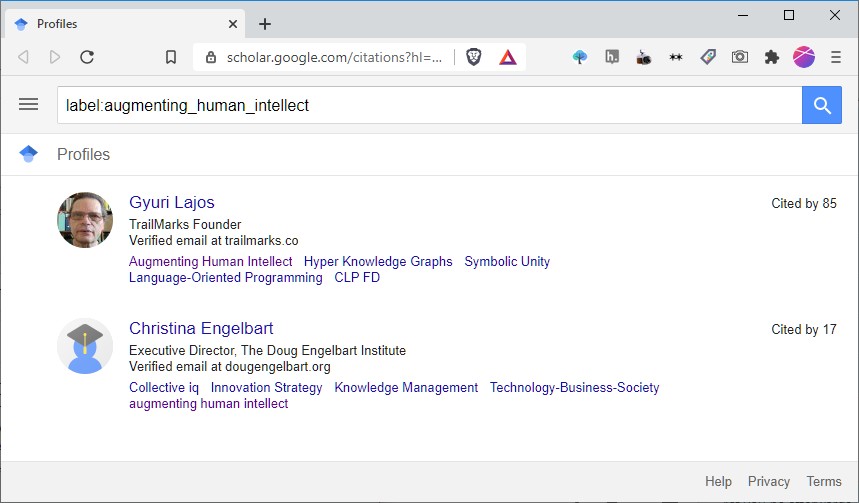Open Brave Shields lion icon
Viewport: 859px width, 503px height.
point(474,57)
